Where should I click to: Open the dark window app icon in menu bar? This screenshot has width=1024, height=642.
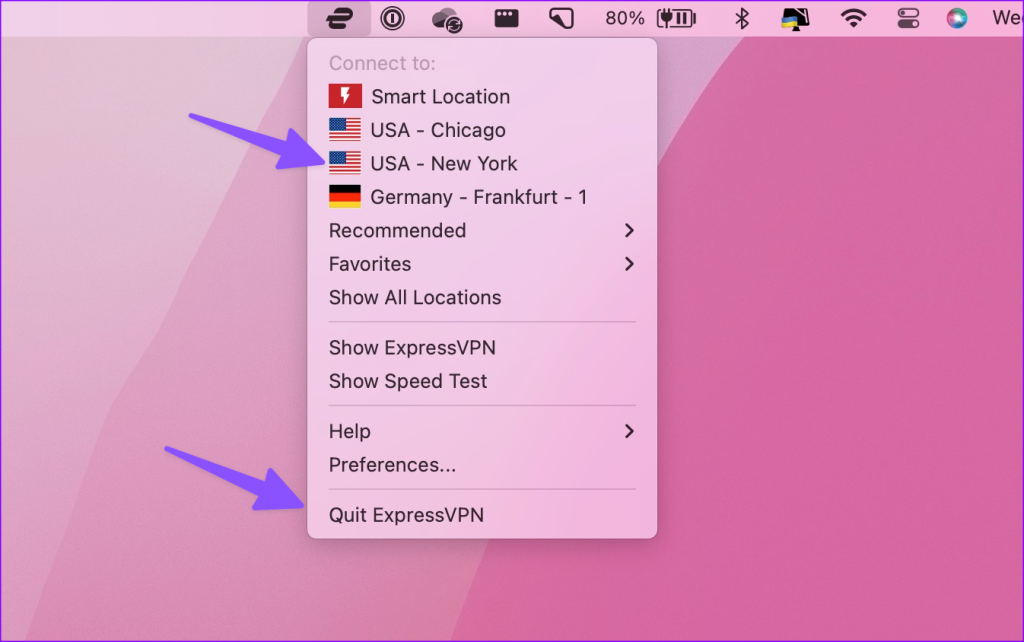point(506,18)
